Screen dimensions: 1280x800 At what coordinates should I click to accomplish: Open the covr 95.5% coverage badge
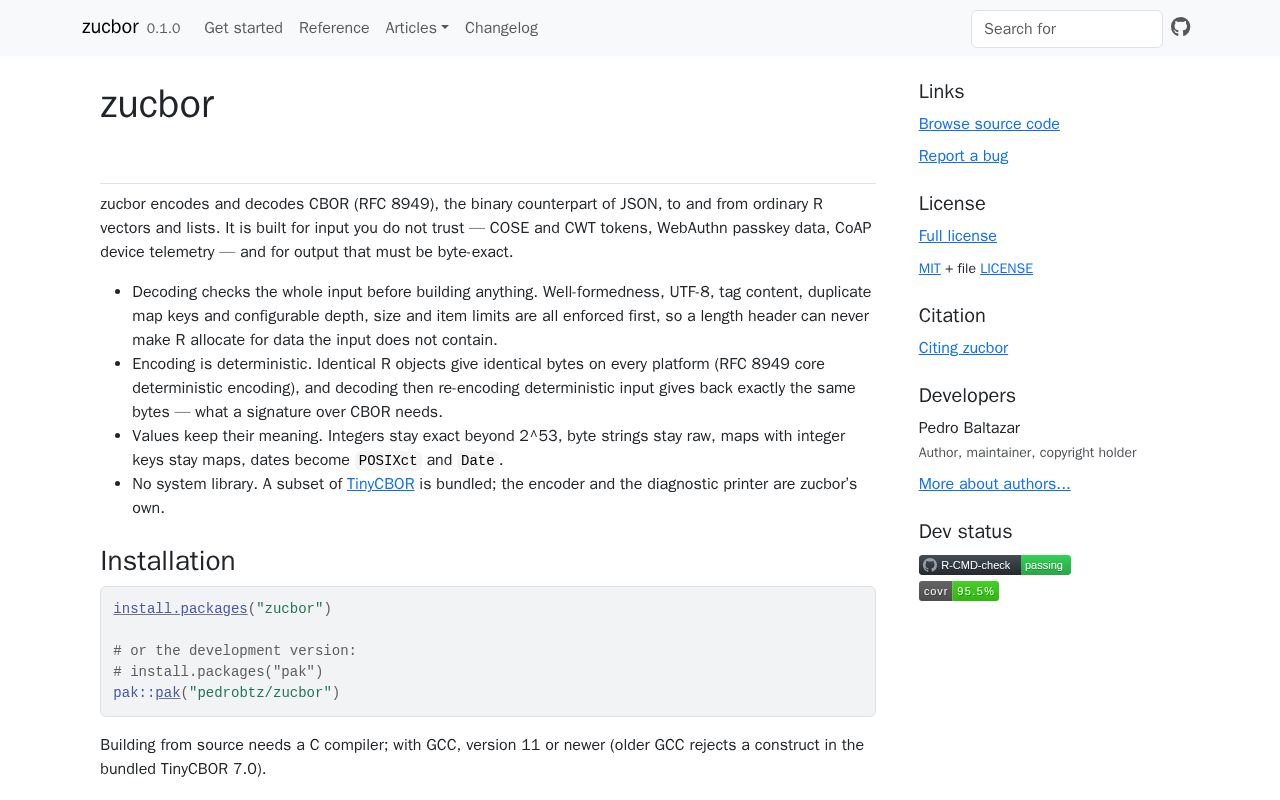click(x=959, y=591)
